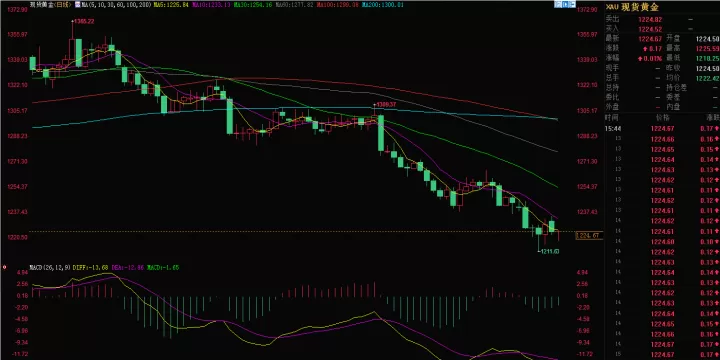Screen dimensions: 720x360
Task: Select the 现货黄金(日线) chart title
Action: click(x=51, y=4)
